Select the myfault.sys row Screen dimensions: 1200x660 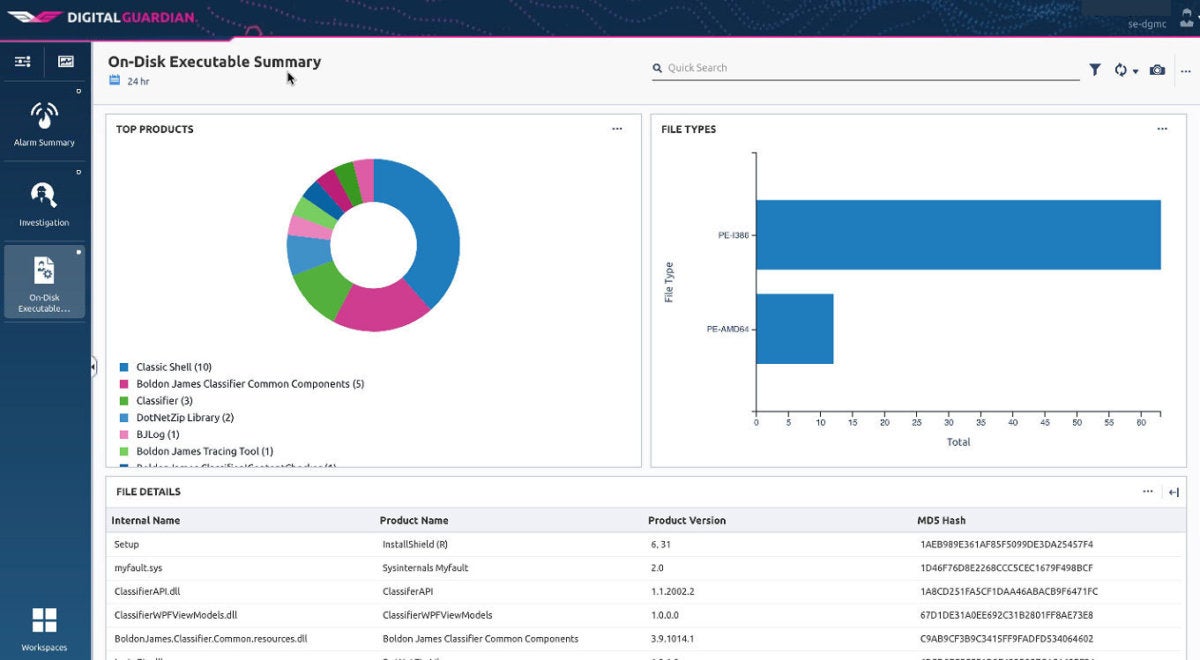(x=644, y=568)
